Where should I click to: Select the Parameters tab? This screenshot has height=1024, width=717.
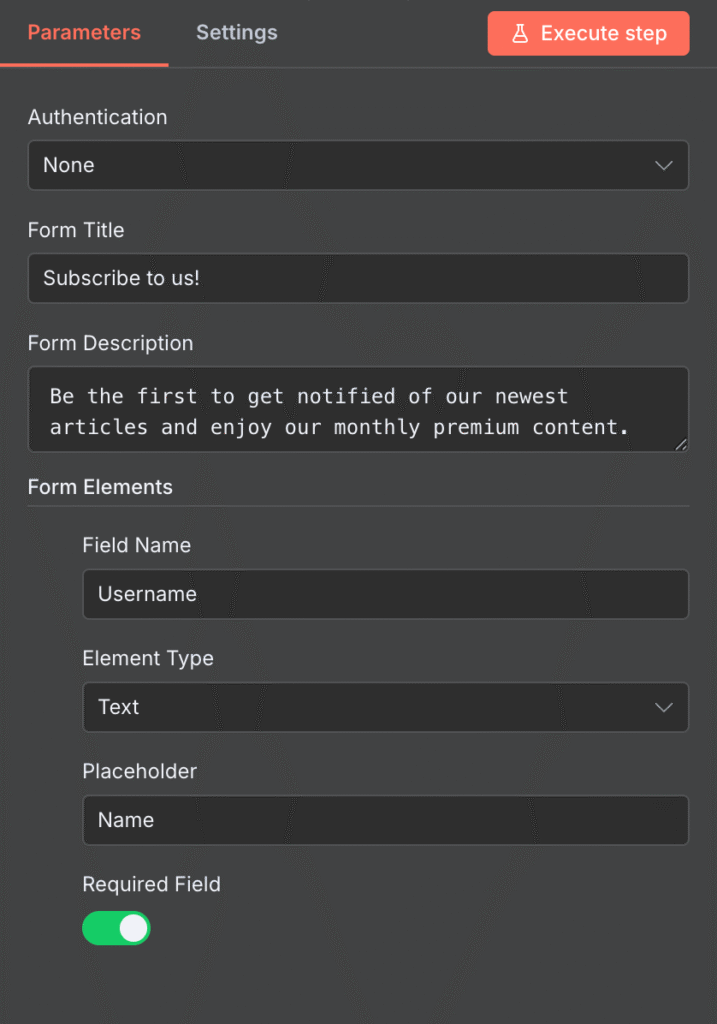pyautogui.click(x=84, y=32)
